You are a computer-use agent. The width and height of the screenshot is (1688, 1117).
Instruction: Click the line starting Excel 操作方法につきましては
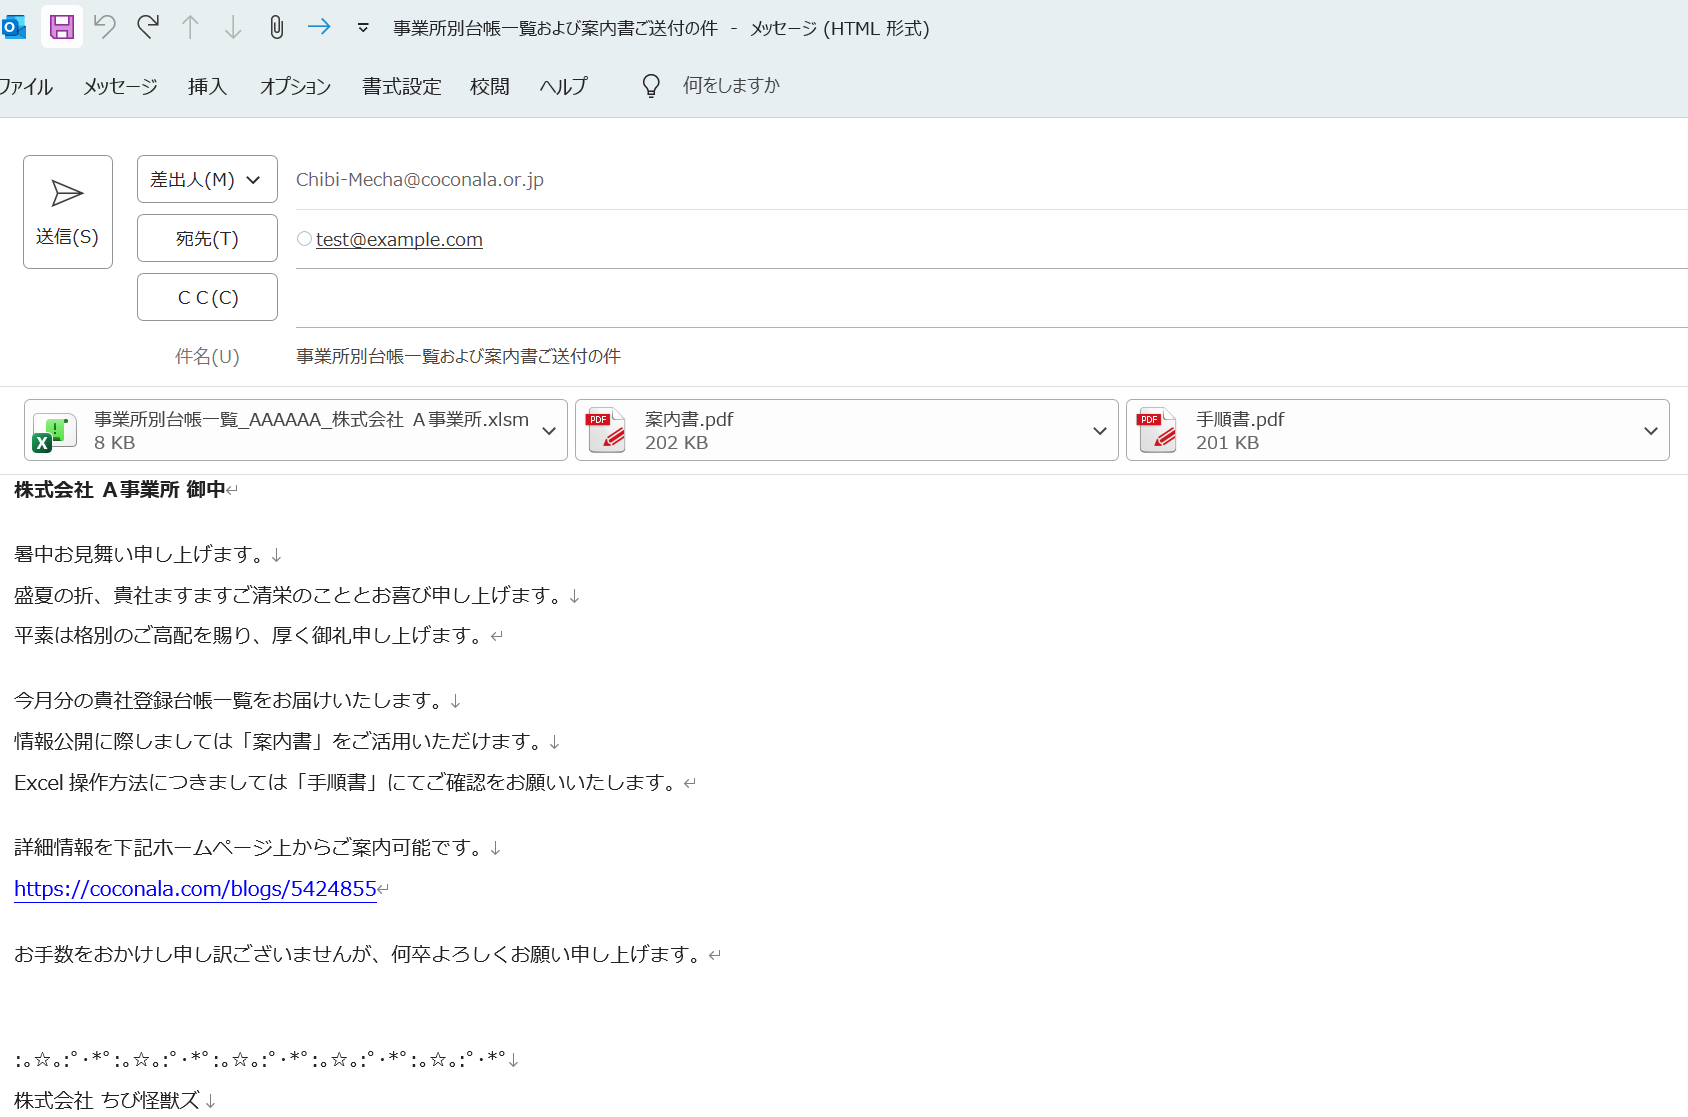coord(346,783)
